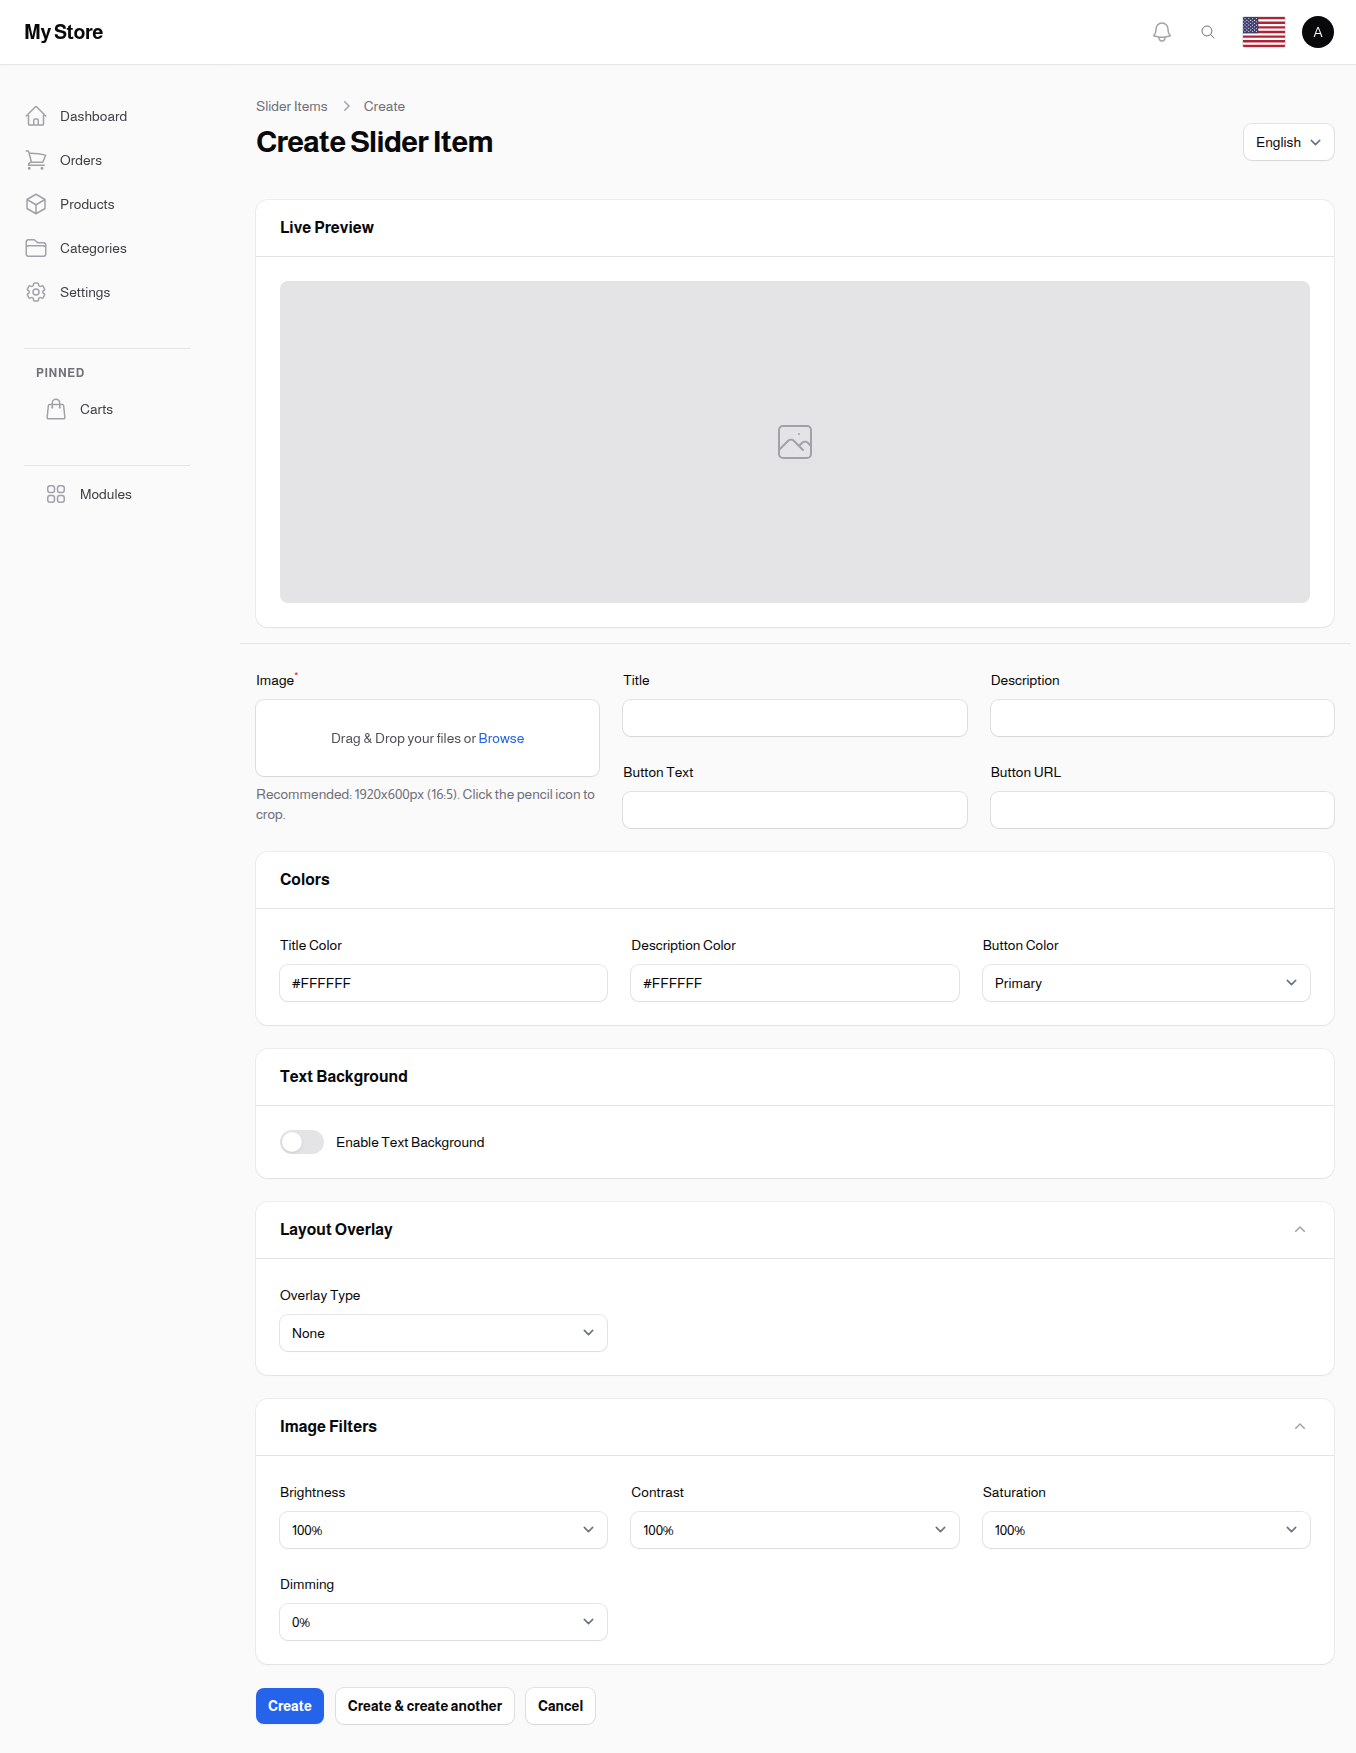1356x1753 pixels.
Task: Toggle Enable Text Background switch
Action: (302, 1142)
